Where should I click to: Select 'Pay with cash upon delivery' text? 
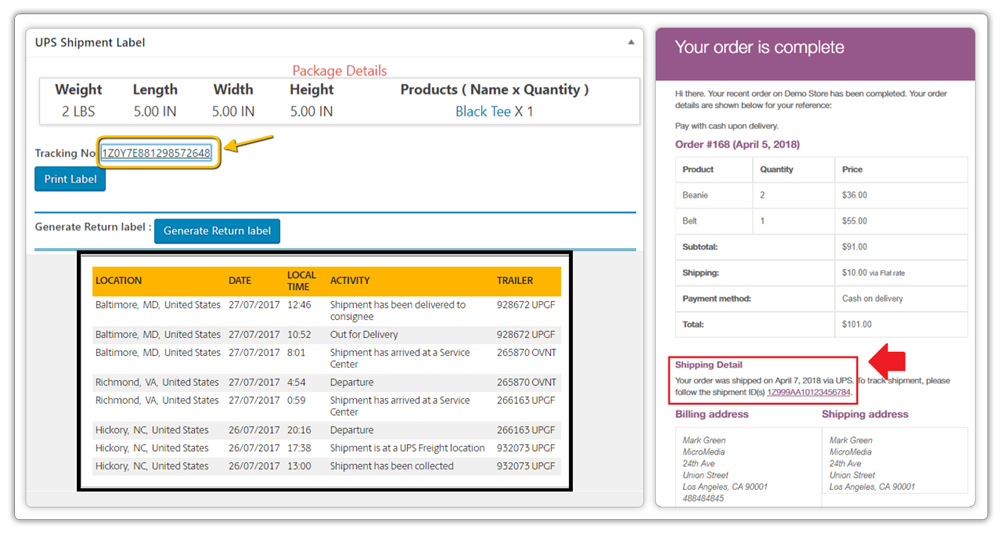click(x=726, y=126)
